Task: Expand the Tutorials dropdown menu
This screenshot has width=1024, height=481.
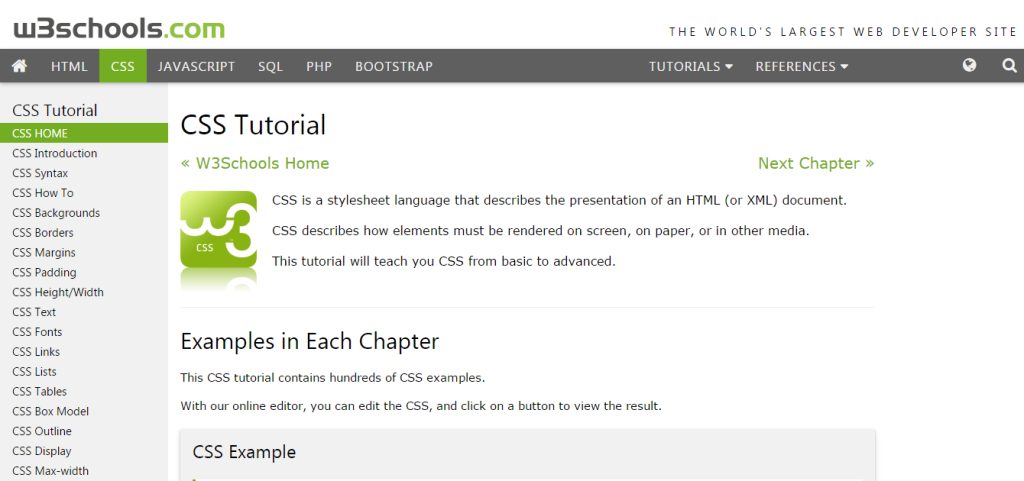Action: (690, 67)
